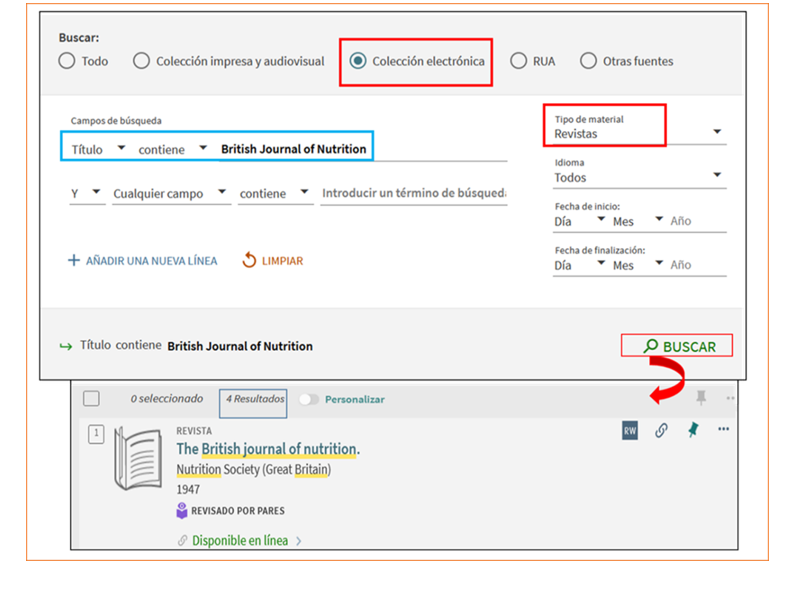
Task: Open the Mes dropdown under Fecha de inicio
Action: (637, 221)
